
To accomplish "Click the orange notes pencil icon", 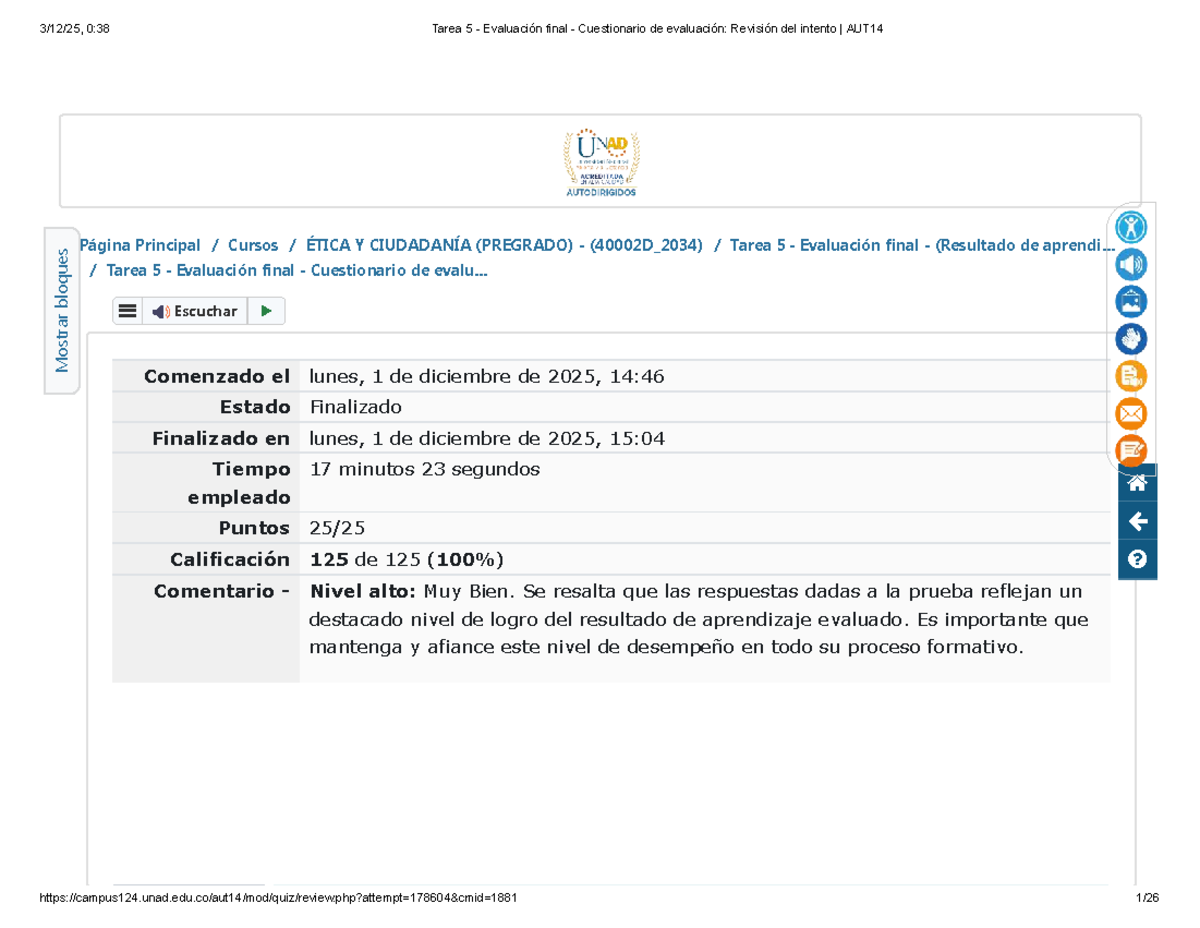I will coord(1132,450).
